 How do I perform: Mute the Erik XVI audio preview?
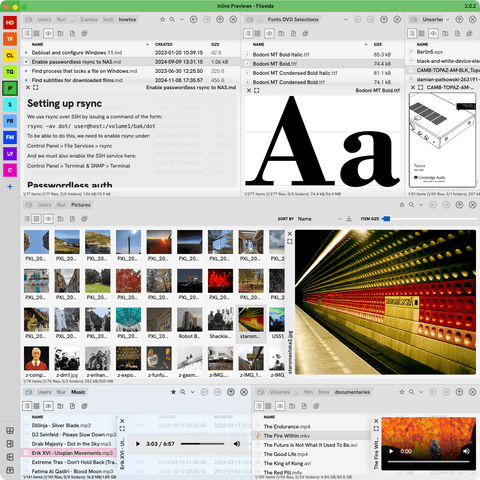coord(237,444)
